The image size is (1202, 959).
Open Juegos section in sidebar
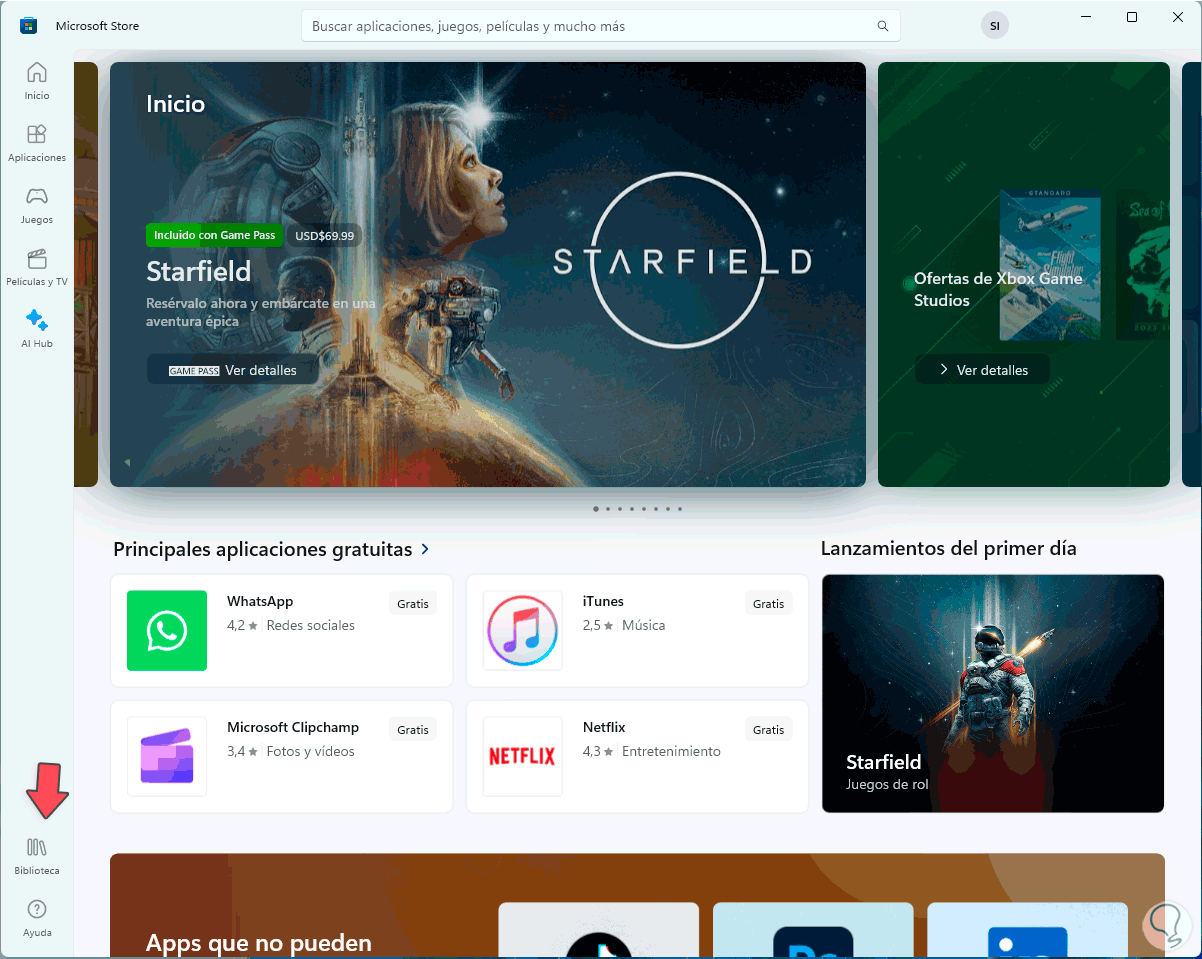[x=37, y=205]
